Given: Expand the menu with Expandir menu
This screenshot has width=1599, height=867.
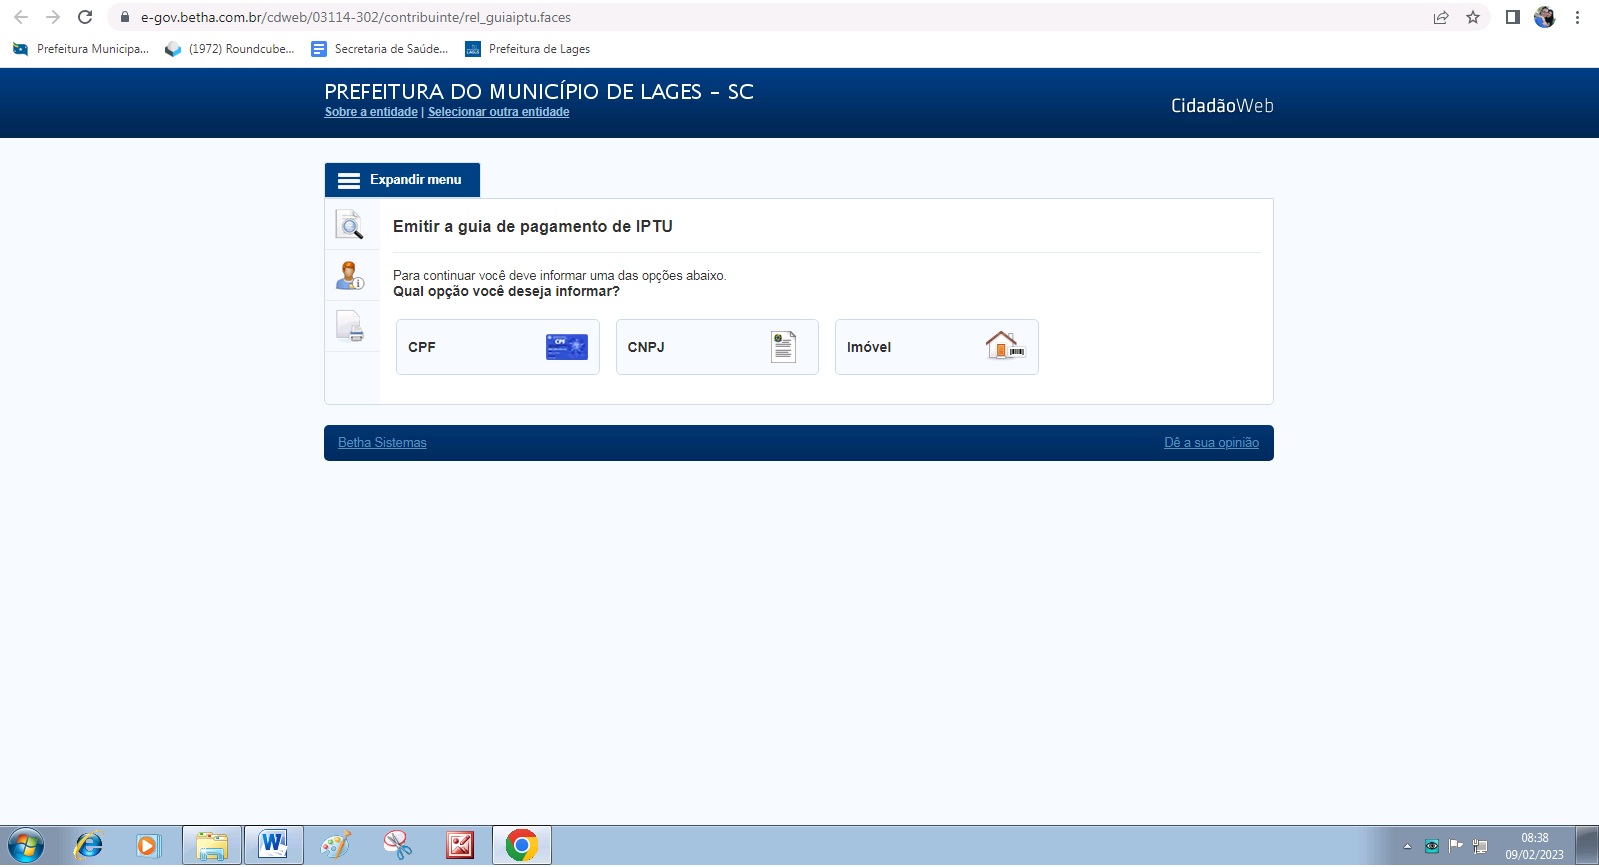Looking at the screenshot, I should coord(402,180).
